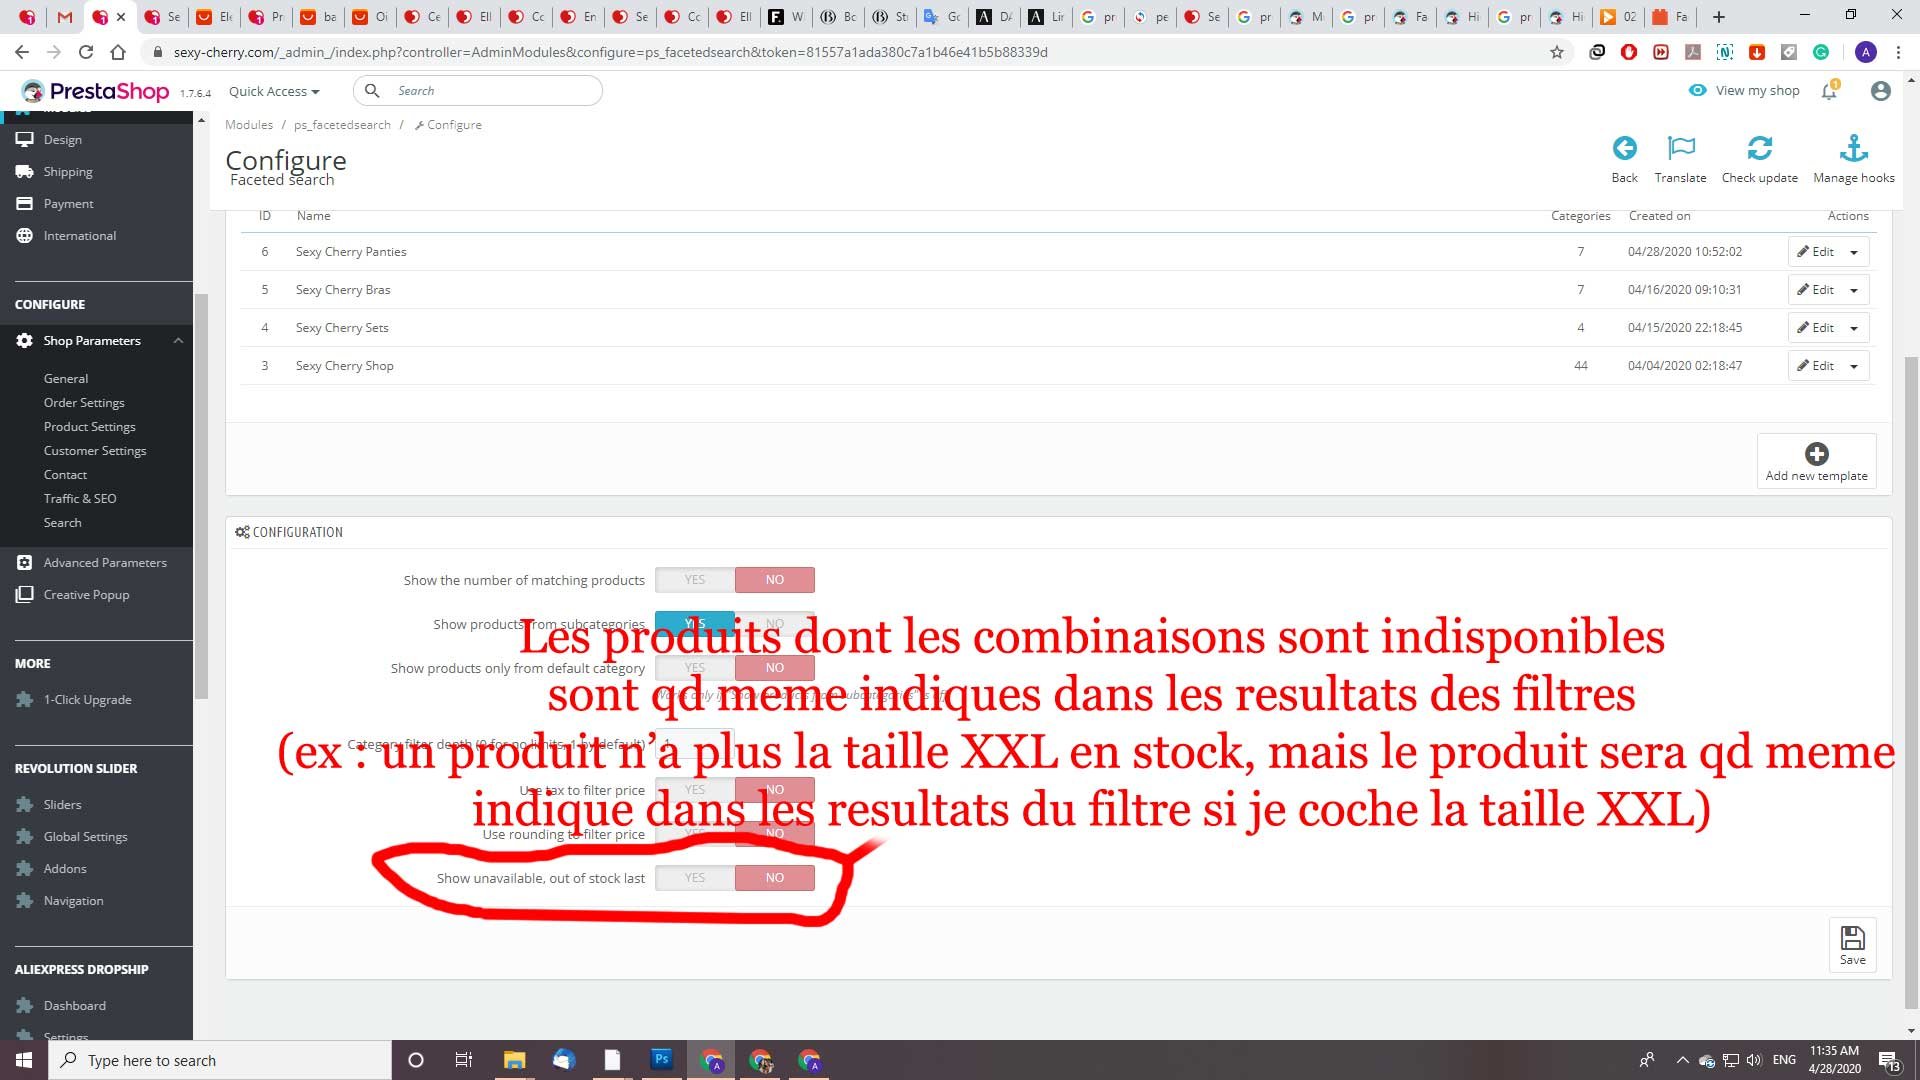Set Show unavailable out of stock last to YES
This screenshot has height=1080, width=1920.
coord(695,878)
